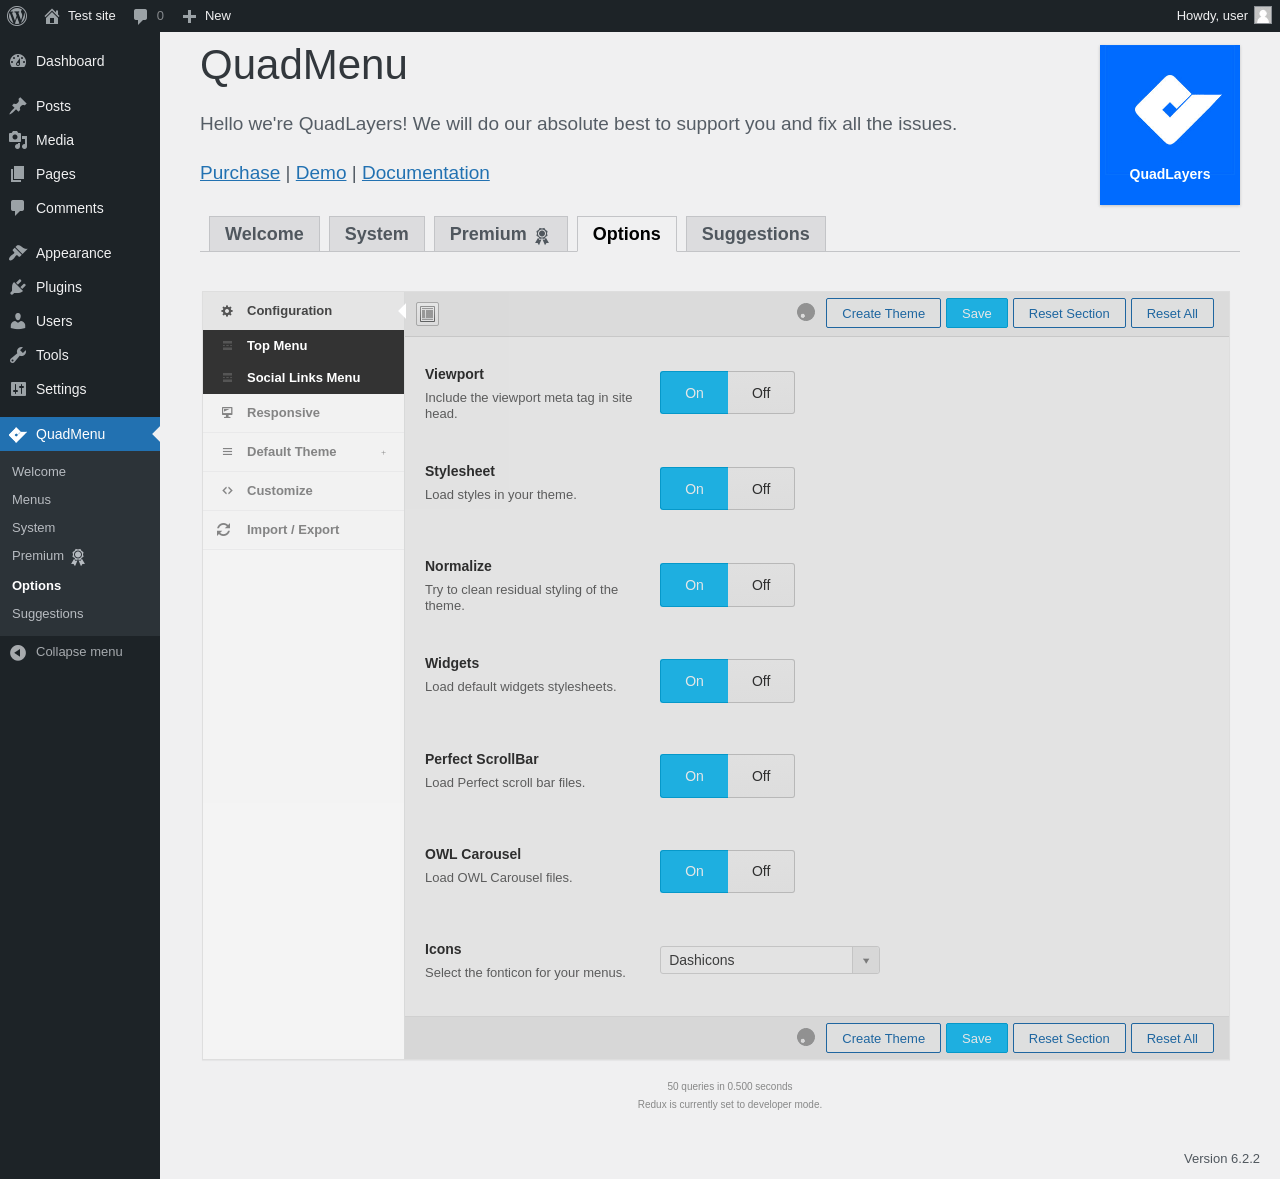Click the Responsive monitor icon

pyautogui.click(x=227, y=412)
